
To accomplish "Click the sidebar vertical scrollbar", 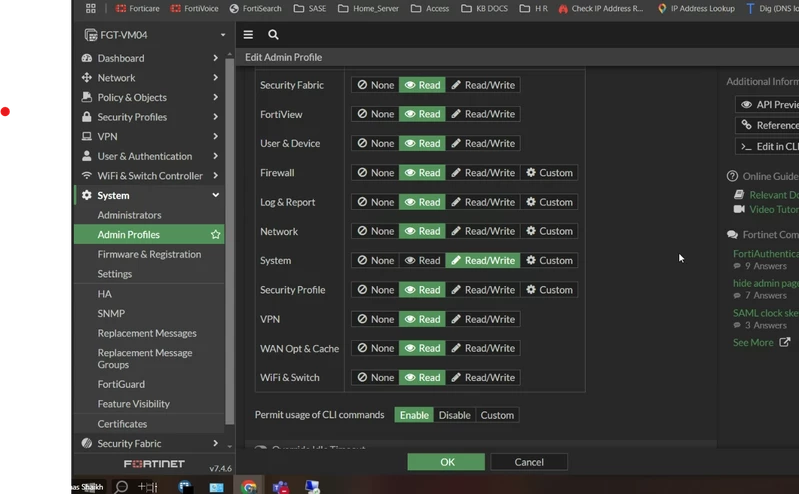I will tap(230, 242).
